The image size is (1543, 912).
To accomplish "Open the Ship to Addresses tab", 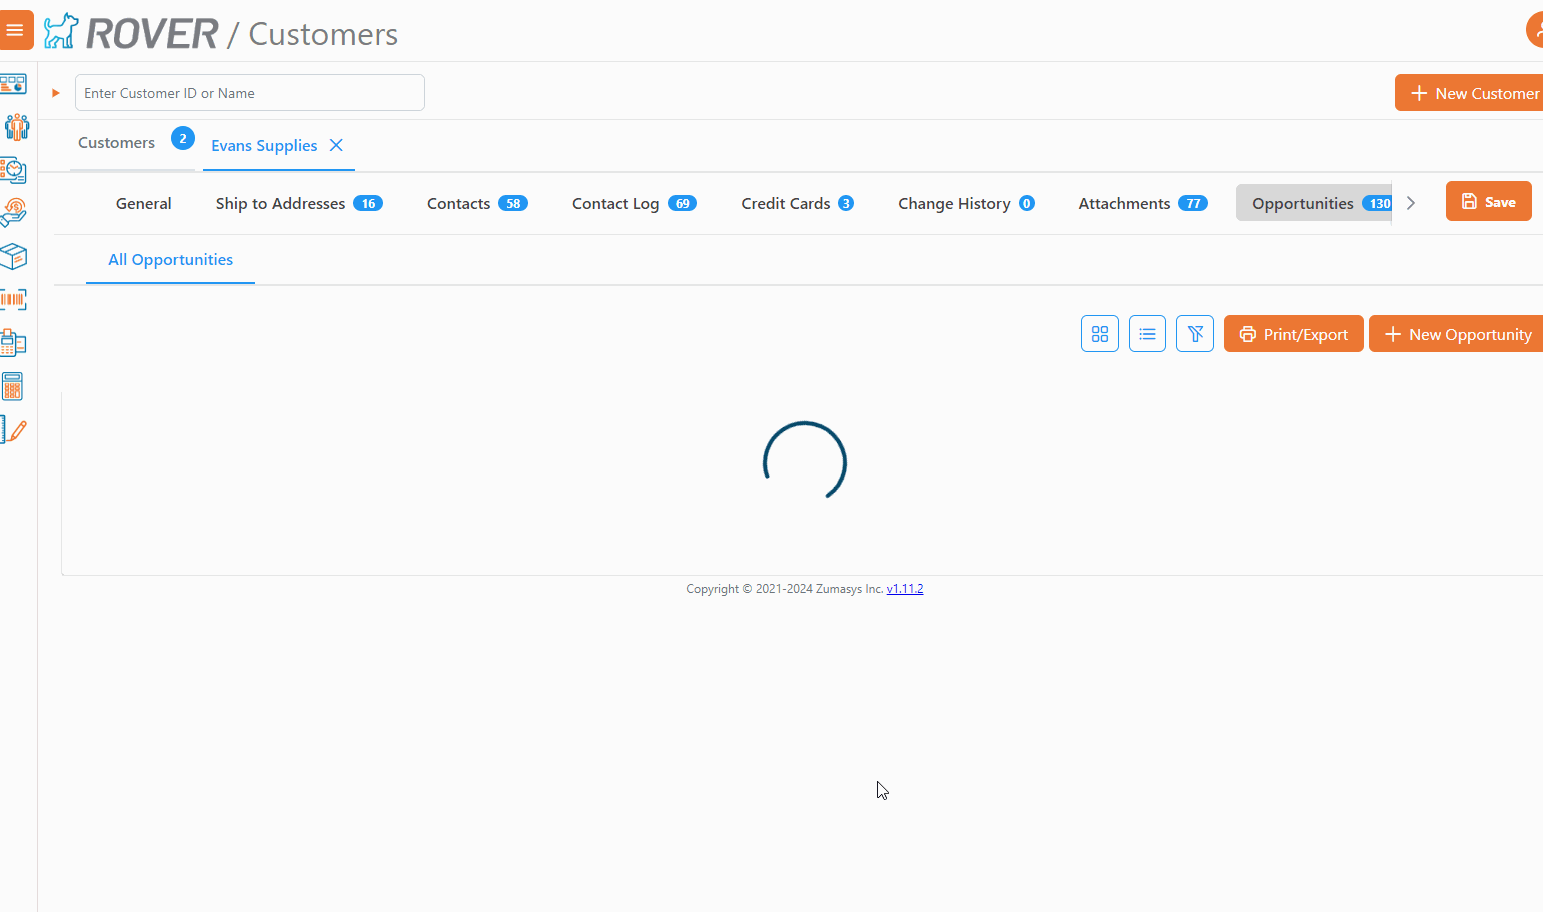I will pyautogui.click(x=298, y=203).
